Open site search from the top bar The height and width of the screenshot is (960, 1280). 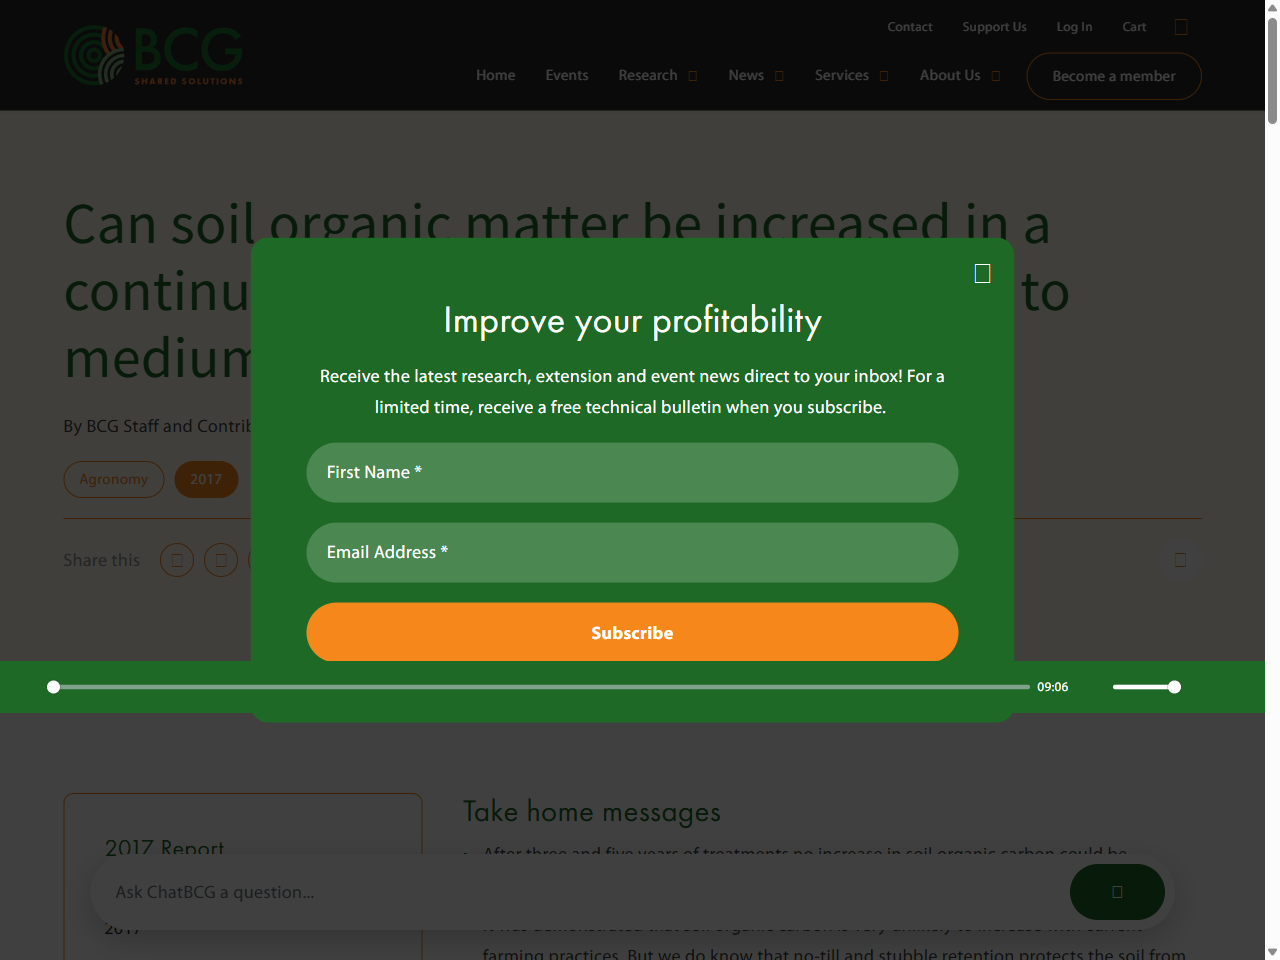pos(1181,27)
